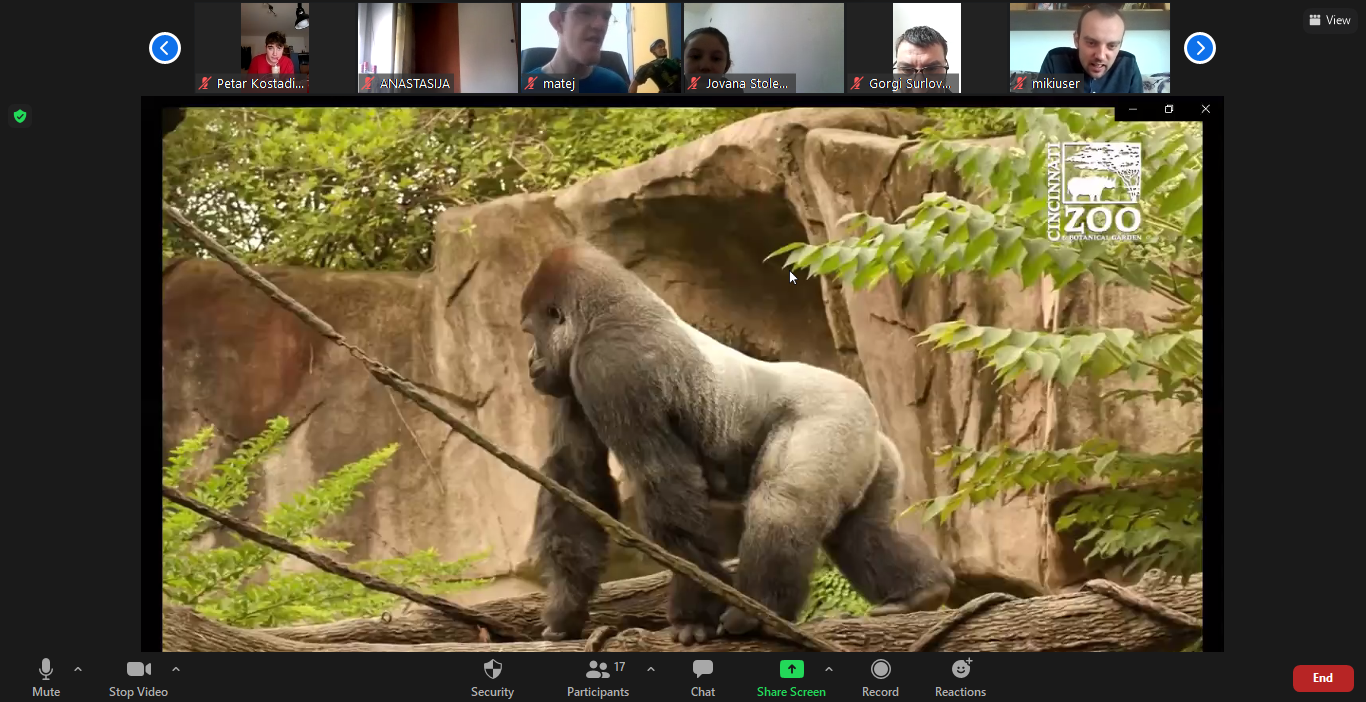Click the green Share Screen icon
This screenshot has width=1366, height=702.
[791, 669]
